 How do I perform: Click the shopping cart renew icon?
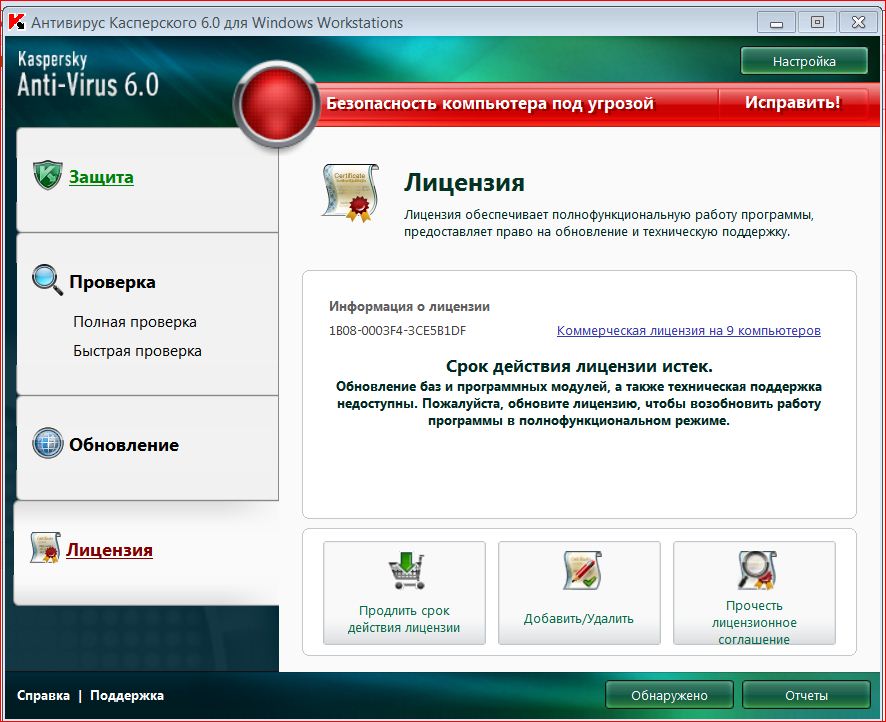406,571
